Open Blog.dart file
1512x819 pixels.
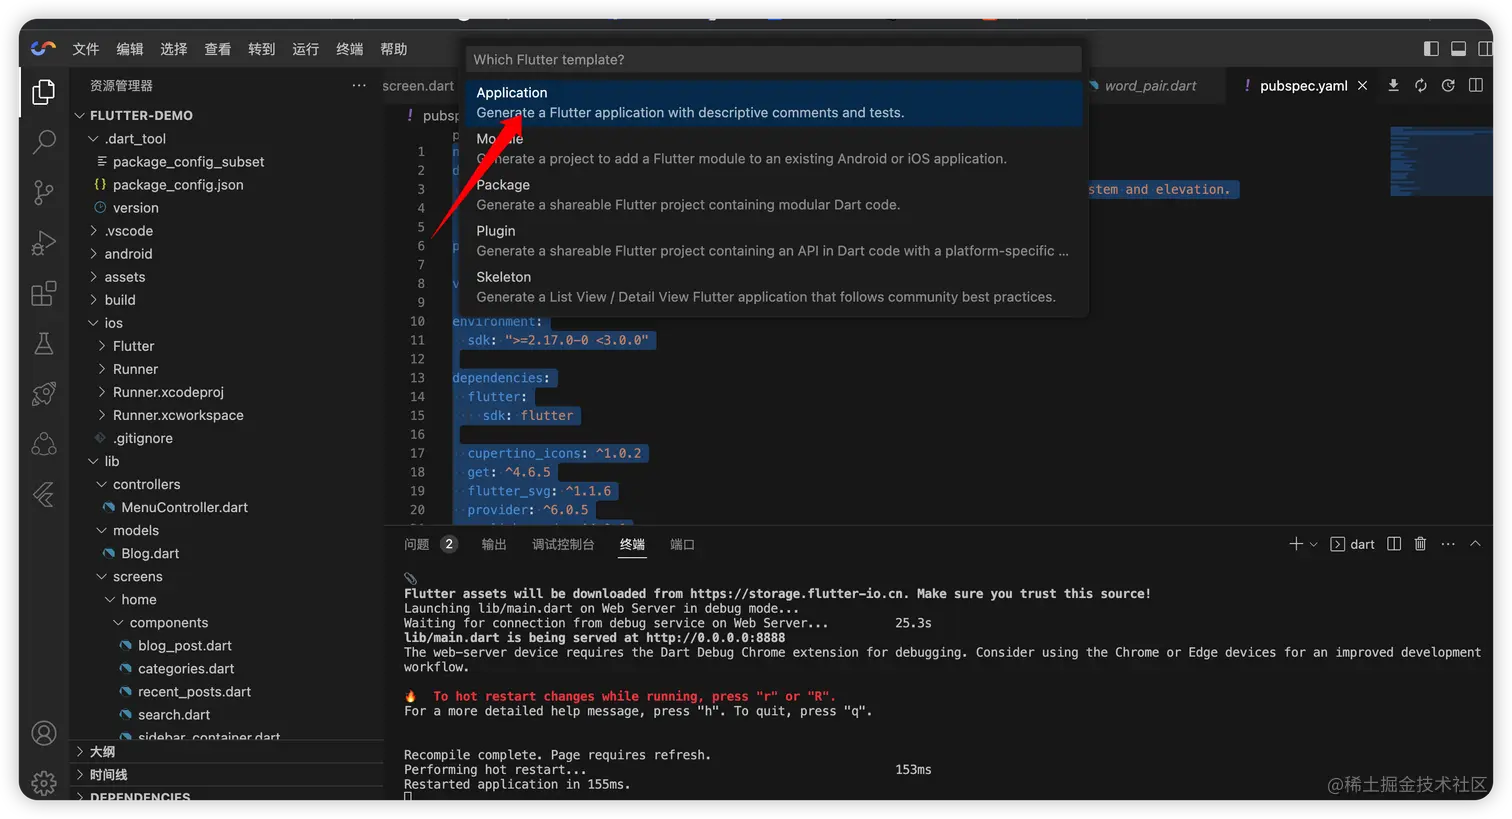(x=227, y=553)
